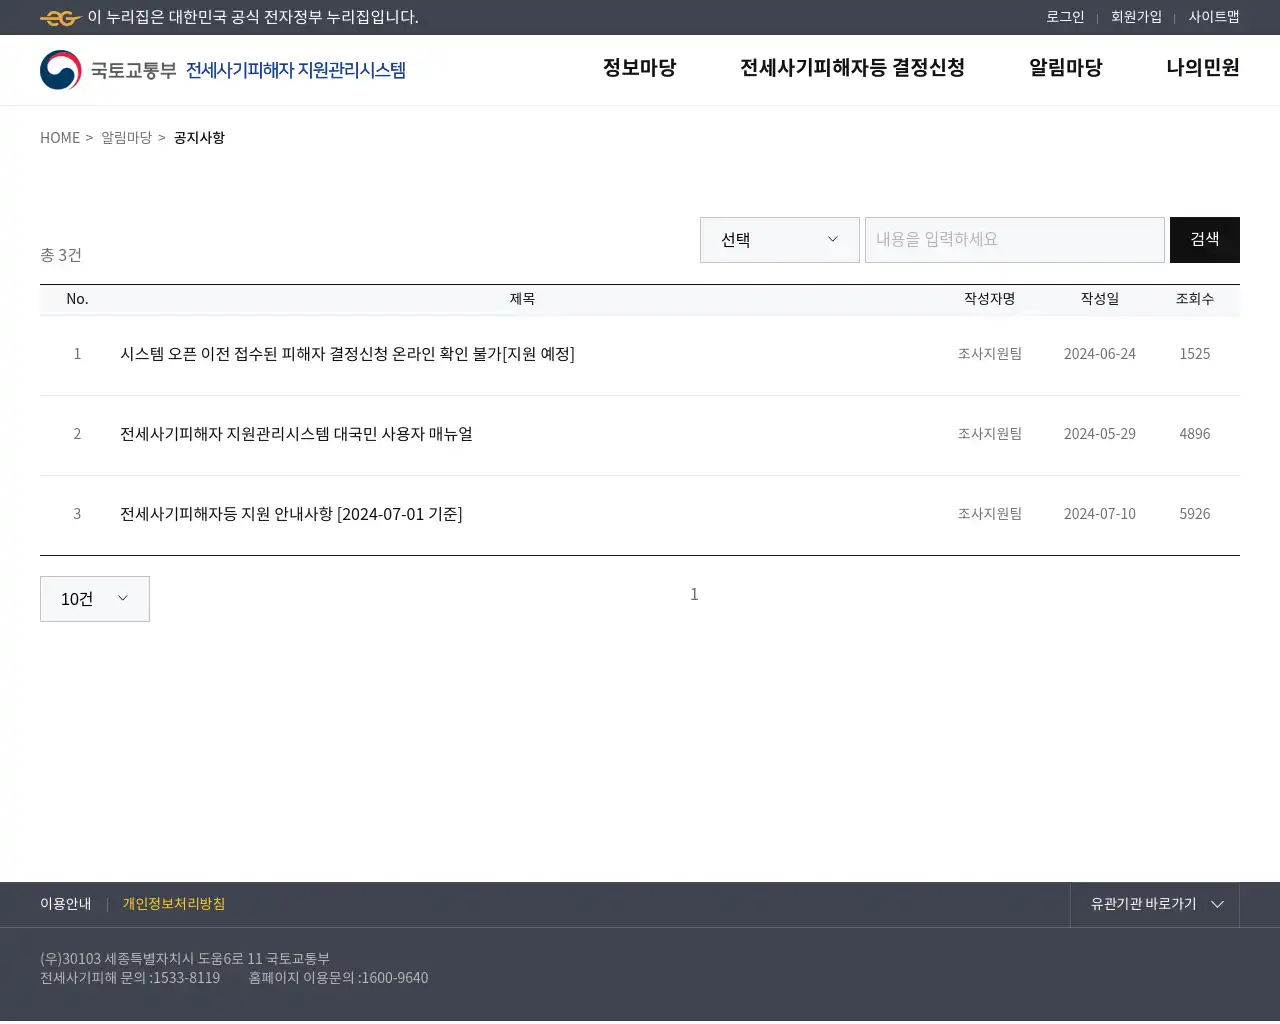Click the footer address 세종특별자치시 도움6로 11
Screen dimensions: 1280x1024
[x=183, y=959]
